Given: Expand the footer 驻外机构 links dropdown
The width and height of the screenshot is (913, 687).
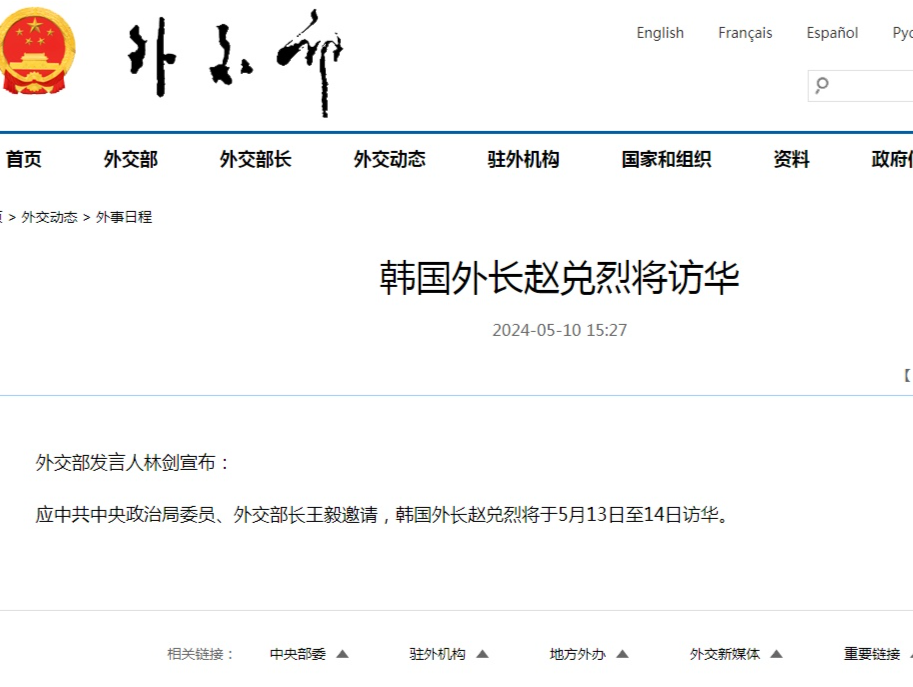Looking at the screenshot, I should pos(448,654).
